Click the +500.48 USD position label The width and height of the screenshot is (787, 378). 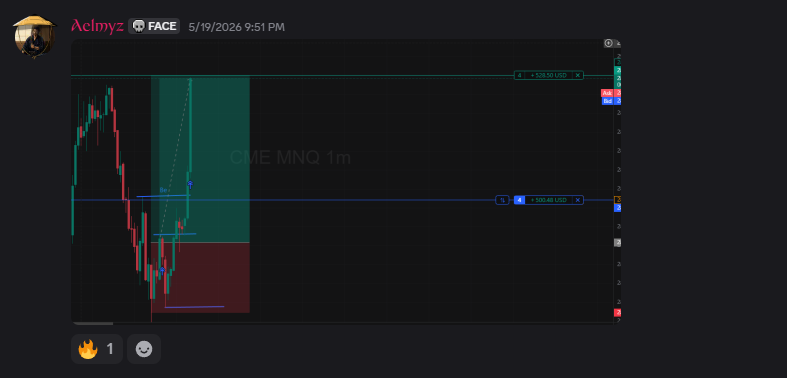[549, 200]
